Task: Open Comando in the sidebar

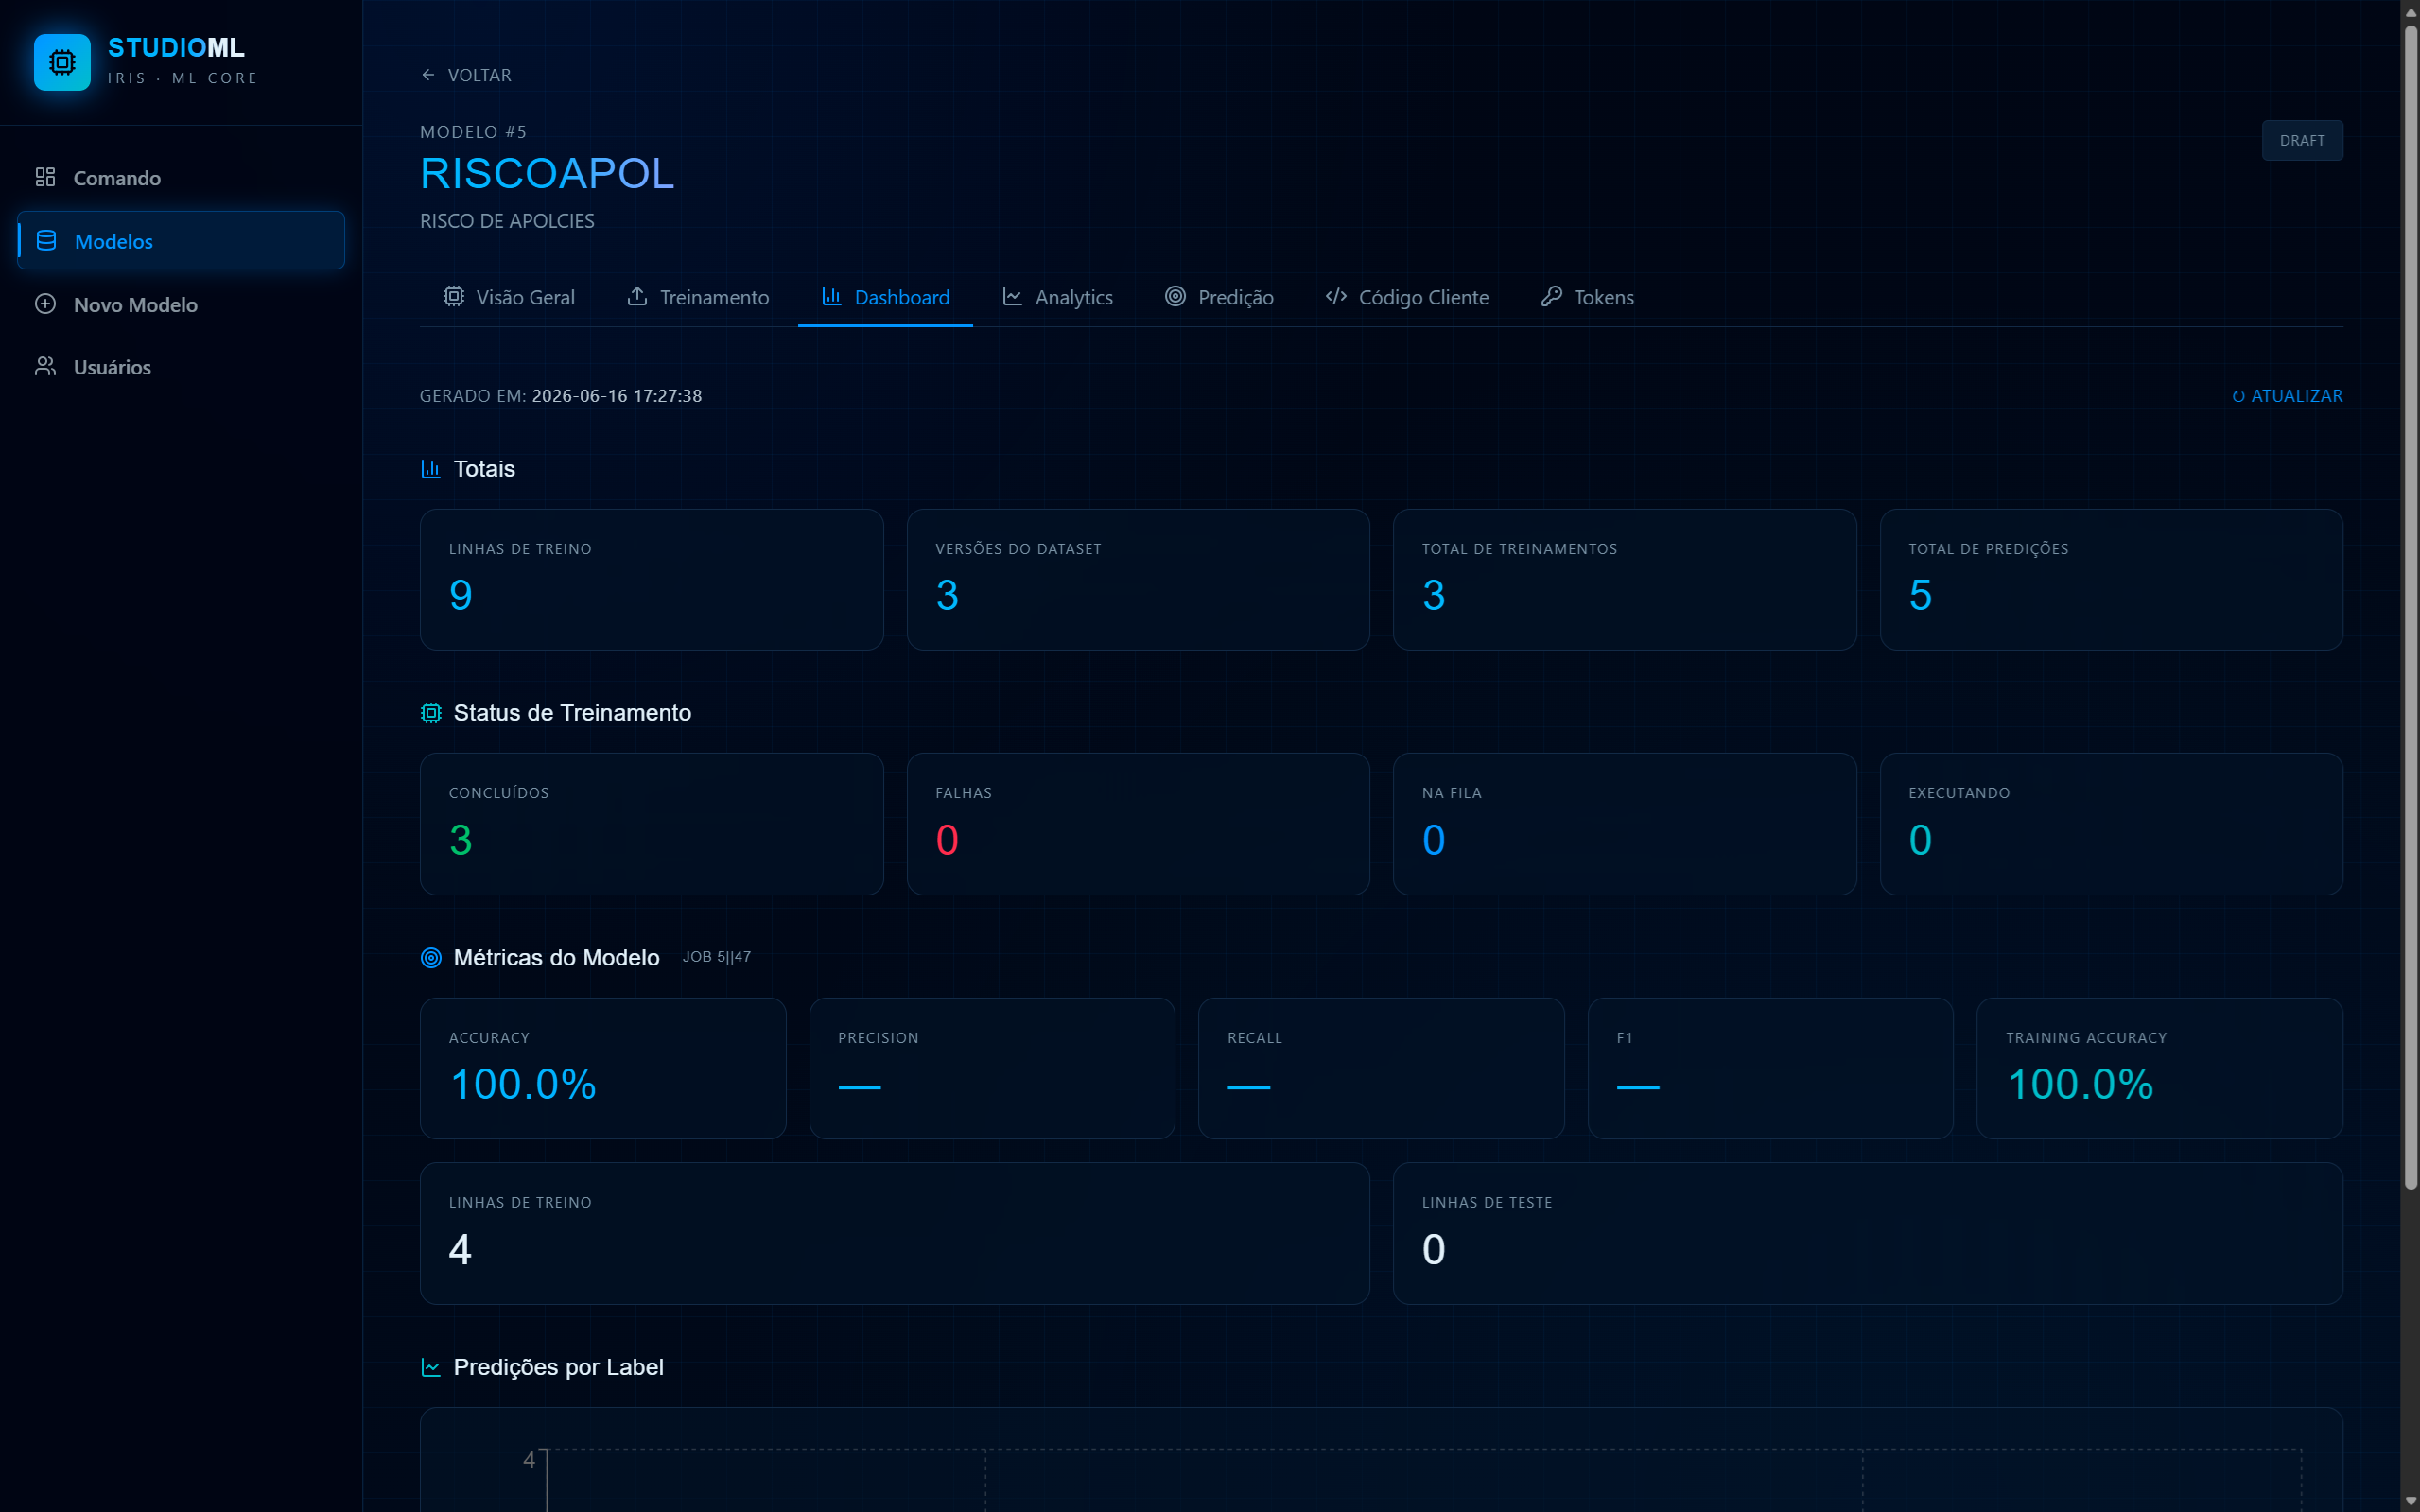Action: 181,178
